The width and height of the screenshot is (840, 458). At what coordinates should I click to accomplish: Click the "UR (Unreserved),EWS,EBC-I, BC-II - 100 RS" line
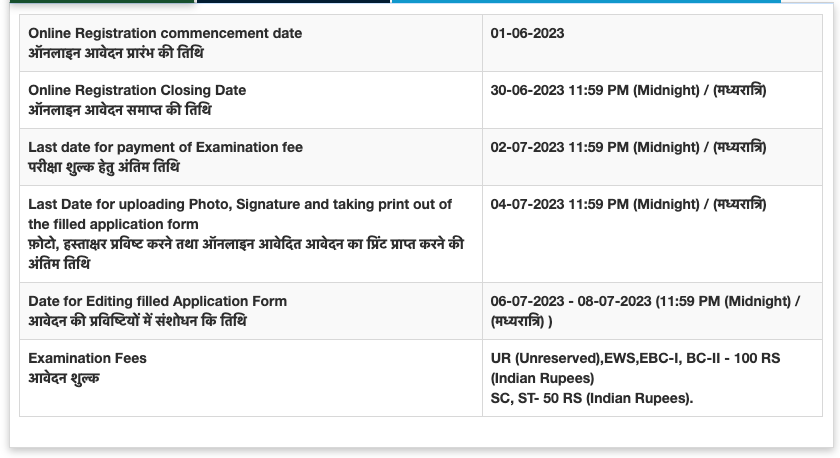tap(645, 358)
